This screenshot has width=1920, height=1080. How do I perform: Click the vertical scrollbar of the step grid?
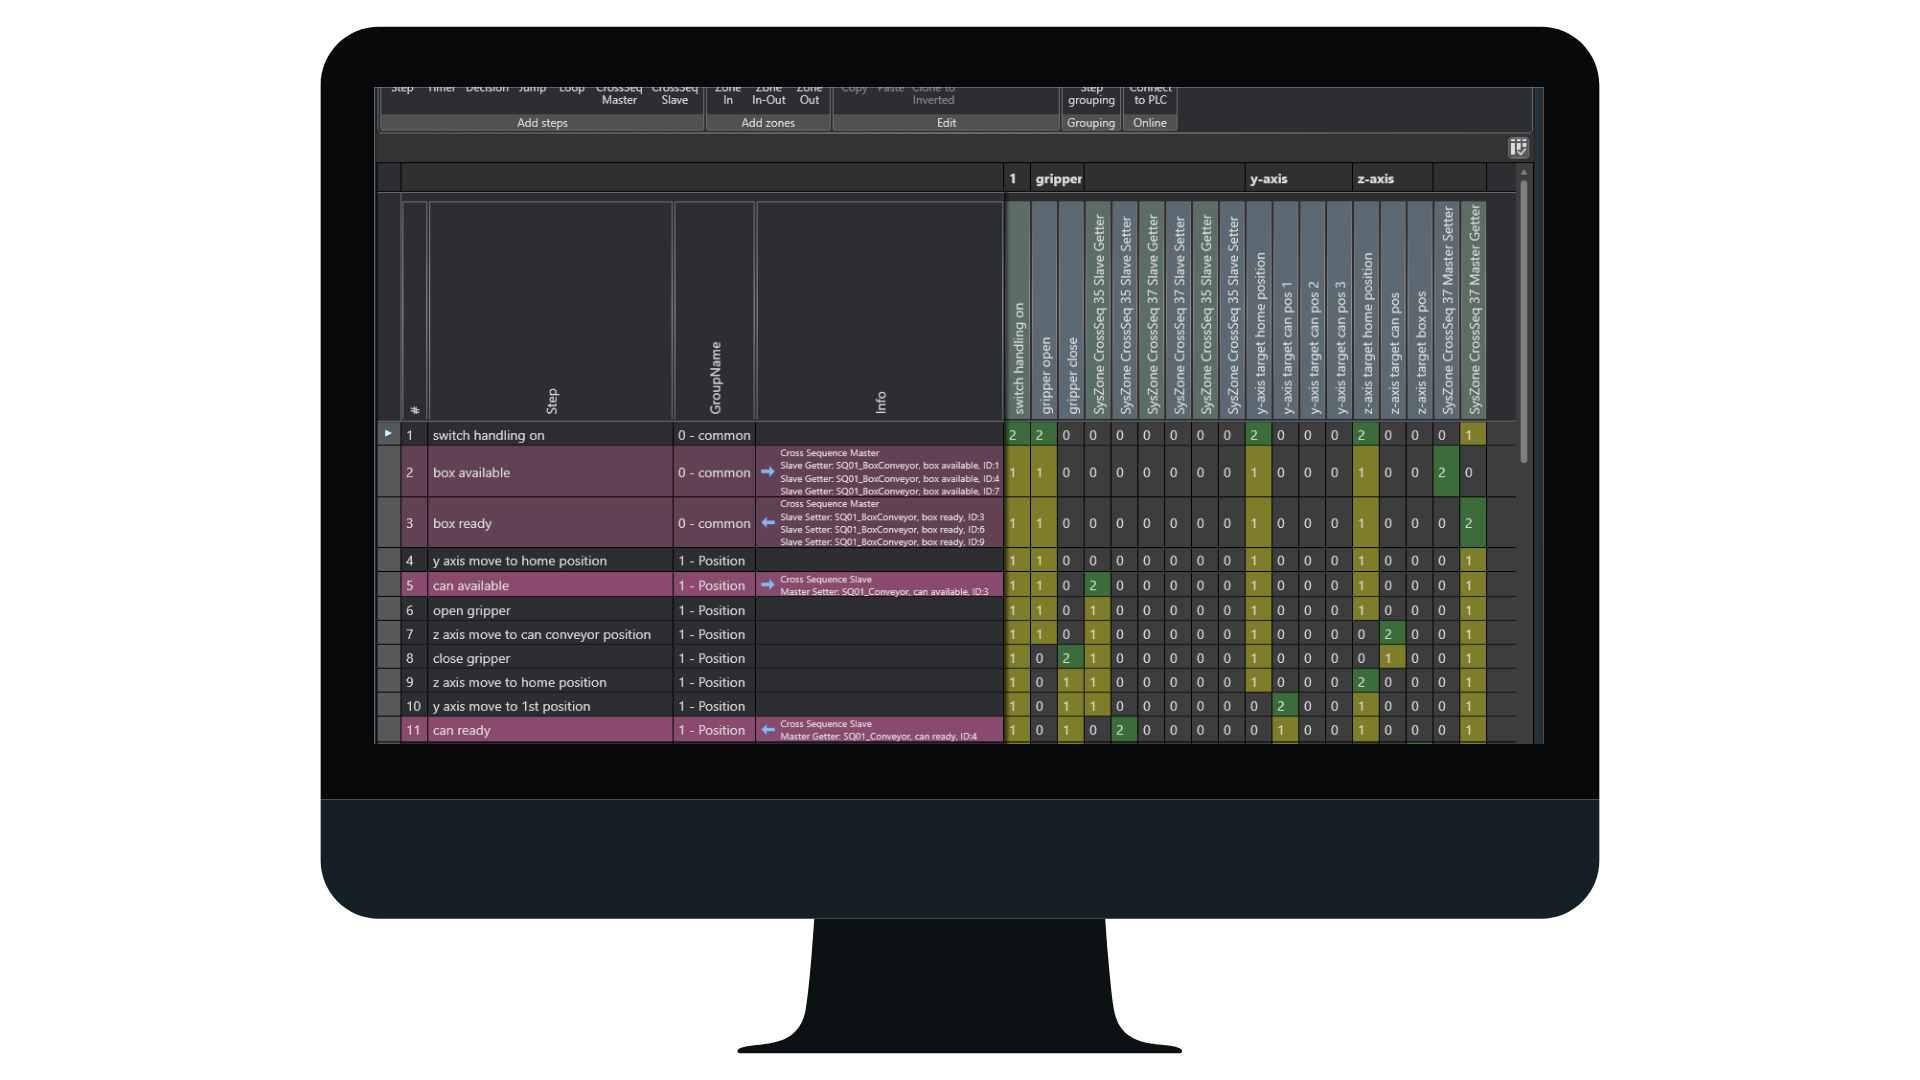[1524, 320]
